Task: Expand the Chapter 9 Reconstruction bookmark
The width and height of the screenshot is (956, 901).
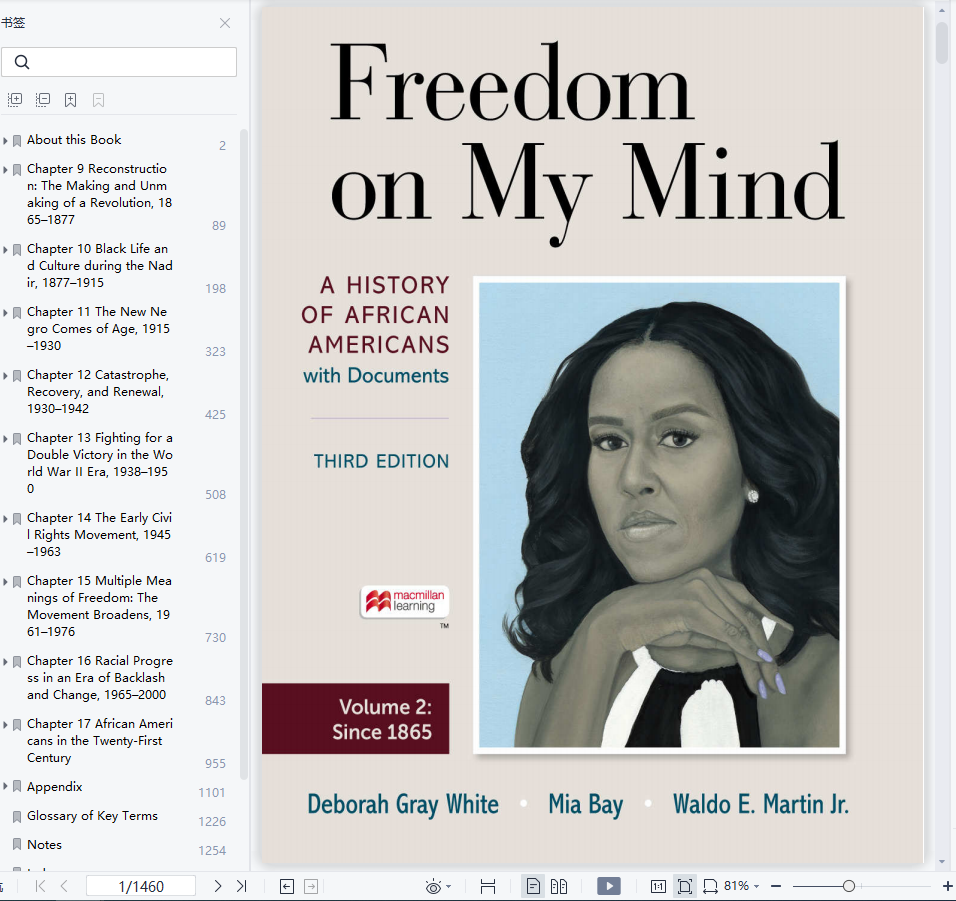Action: [5, 169]
